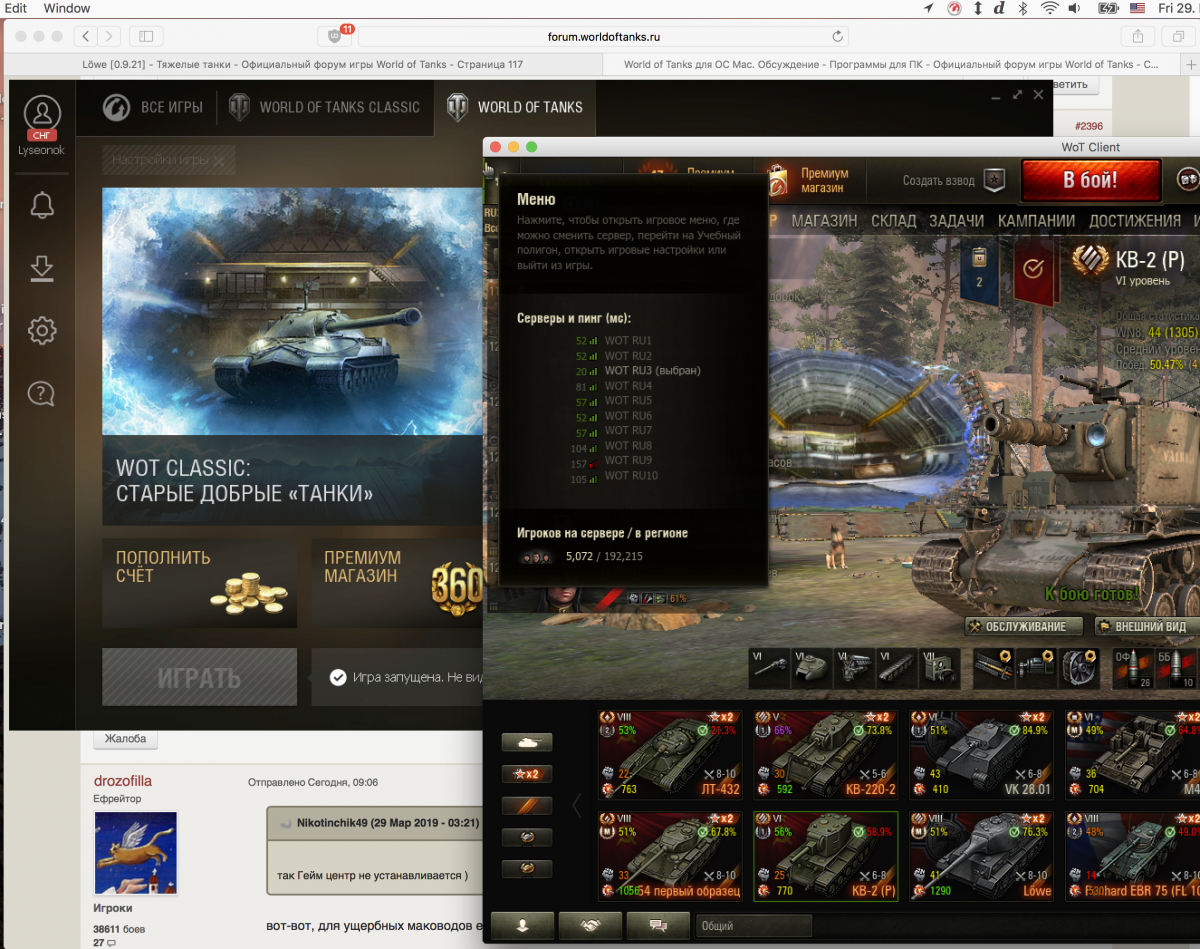The image size is (1200, 949).
Task: Toggle the silver emblem carousel filter
Action: click(x=527, y=836)
